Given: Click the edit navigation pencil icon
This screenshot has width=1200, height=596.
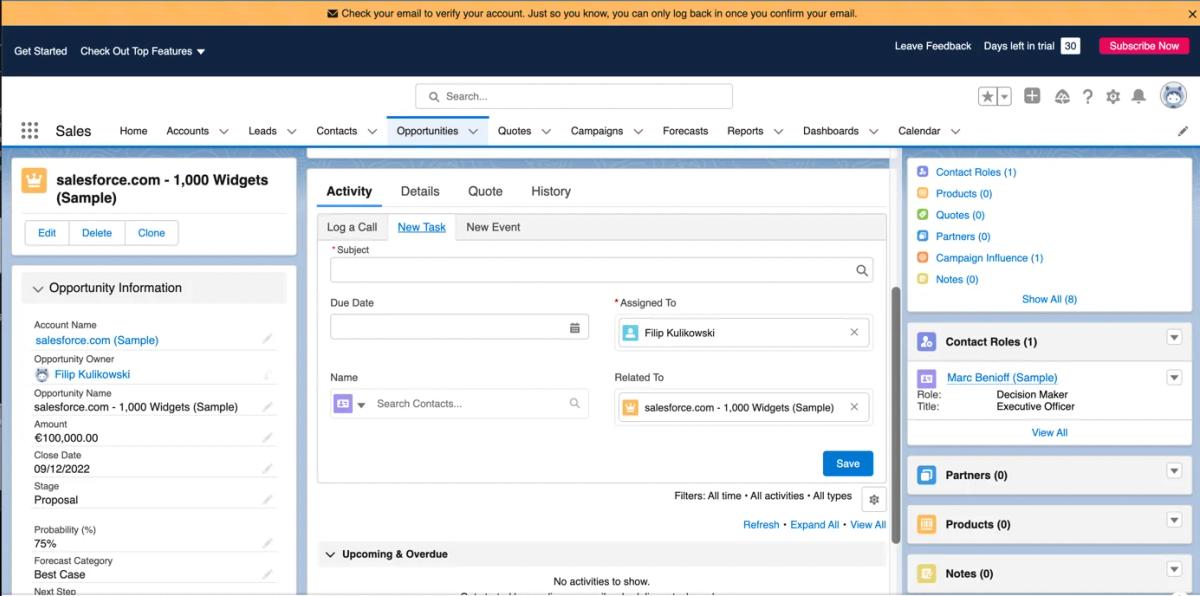Looking at the screenshot, I should click(x=1183, y=131).
